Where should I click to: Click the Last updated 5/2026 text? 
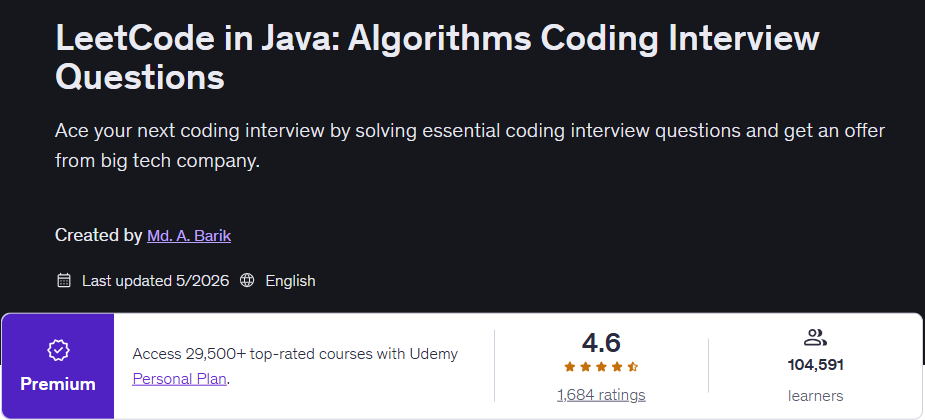pyautogui.click(x=155, y=281)
